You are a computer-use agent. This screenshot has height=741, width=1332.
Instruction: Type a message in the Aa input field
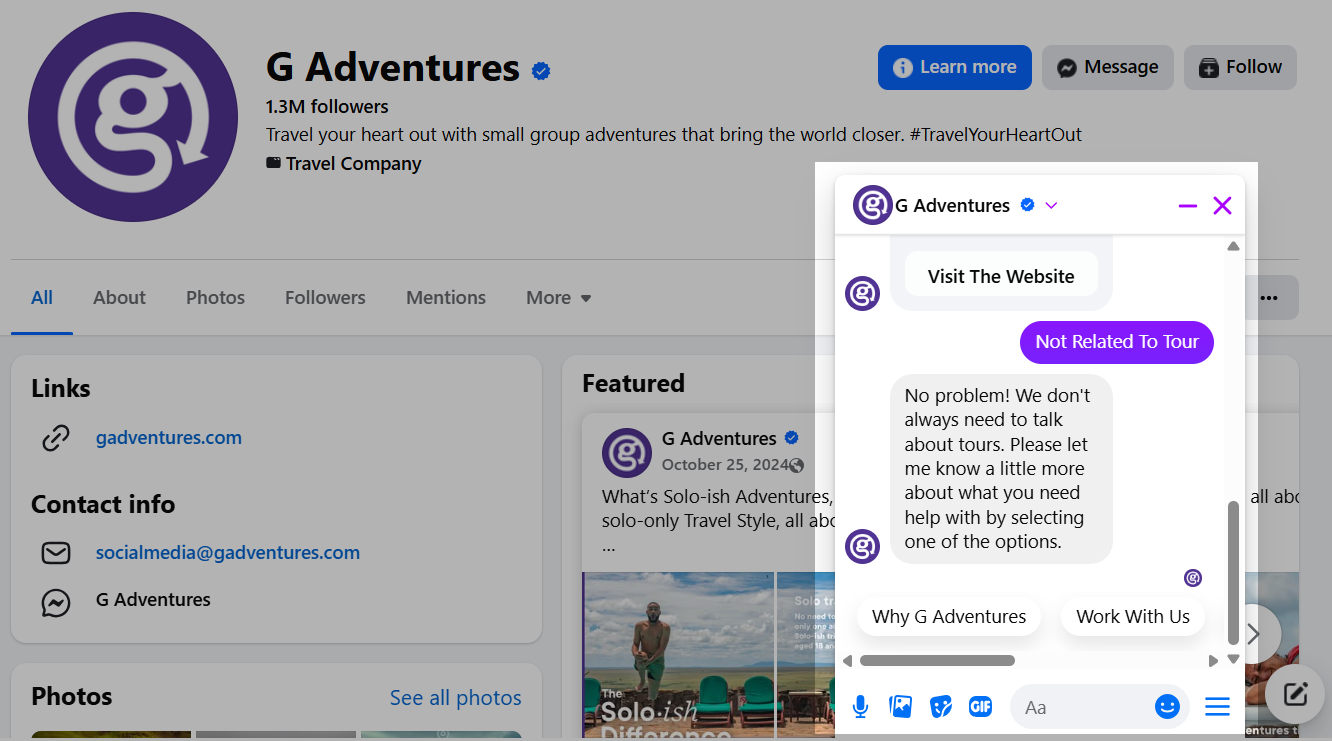pos(1080,707)
